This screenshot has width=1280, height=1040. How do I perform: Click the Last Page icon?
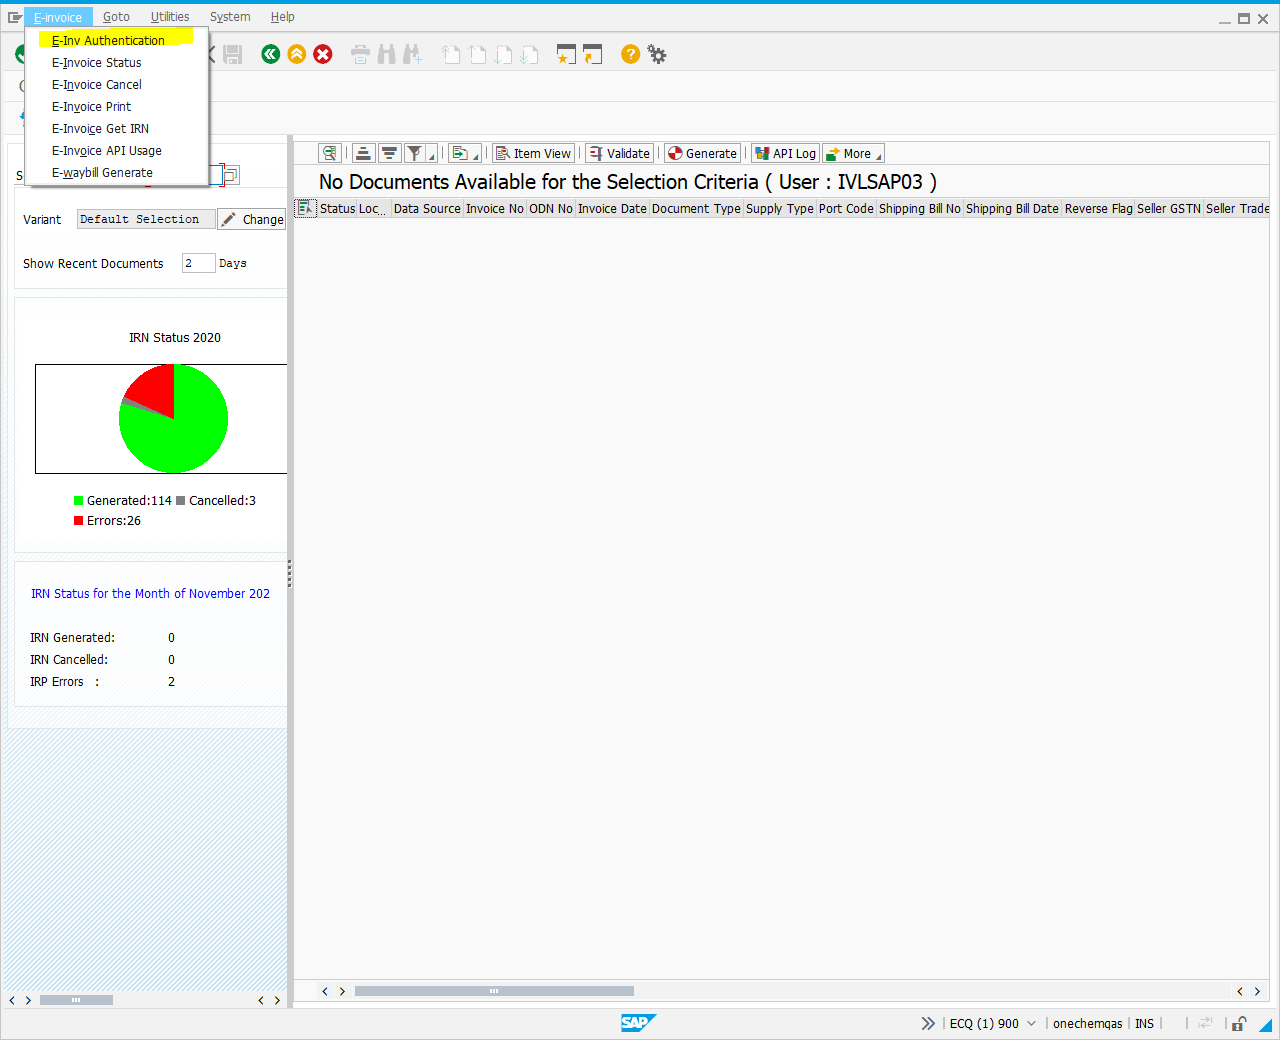pyautogui.click(x=529, y=54)
